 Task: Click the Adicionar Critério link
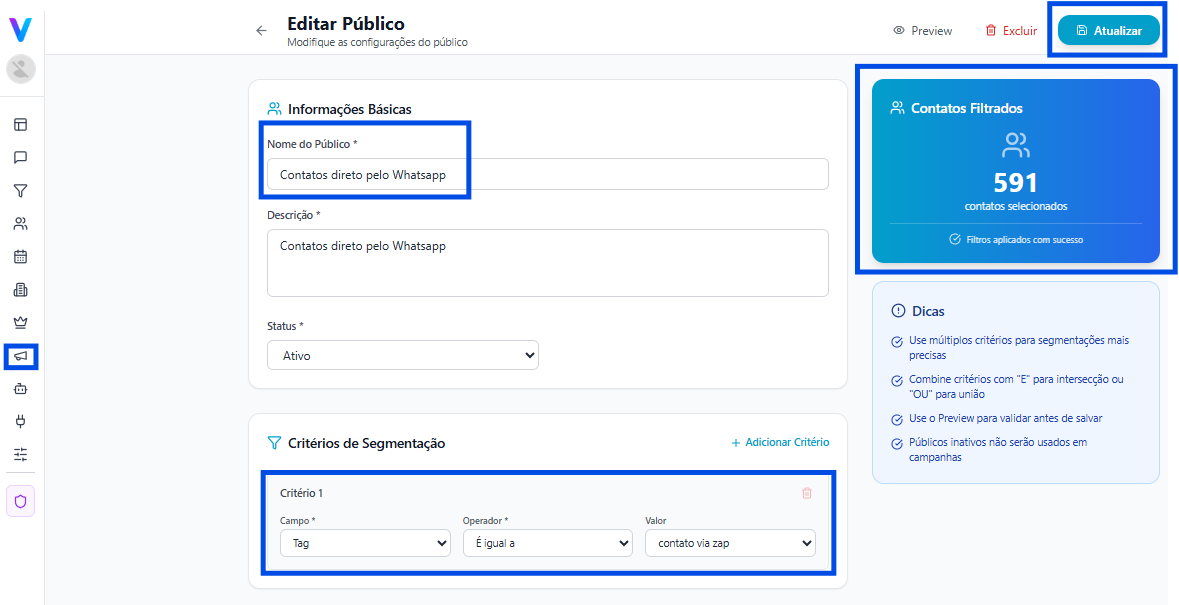tap(780, 442)
